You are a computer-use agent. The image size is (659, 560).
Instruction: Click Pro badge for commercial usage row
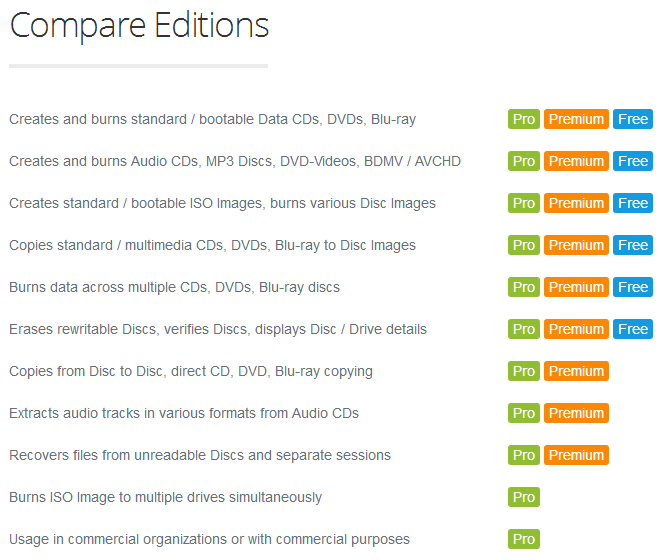524,539
